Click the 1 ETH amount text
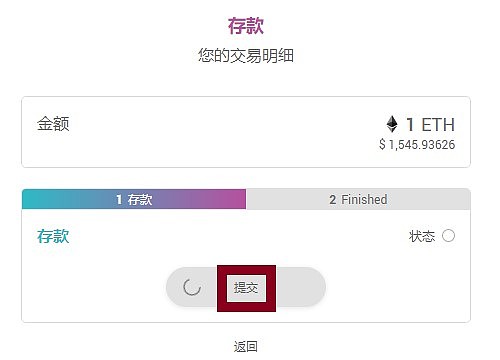This screenshot has height=360, width=500. 430,125
